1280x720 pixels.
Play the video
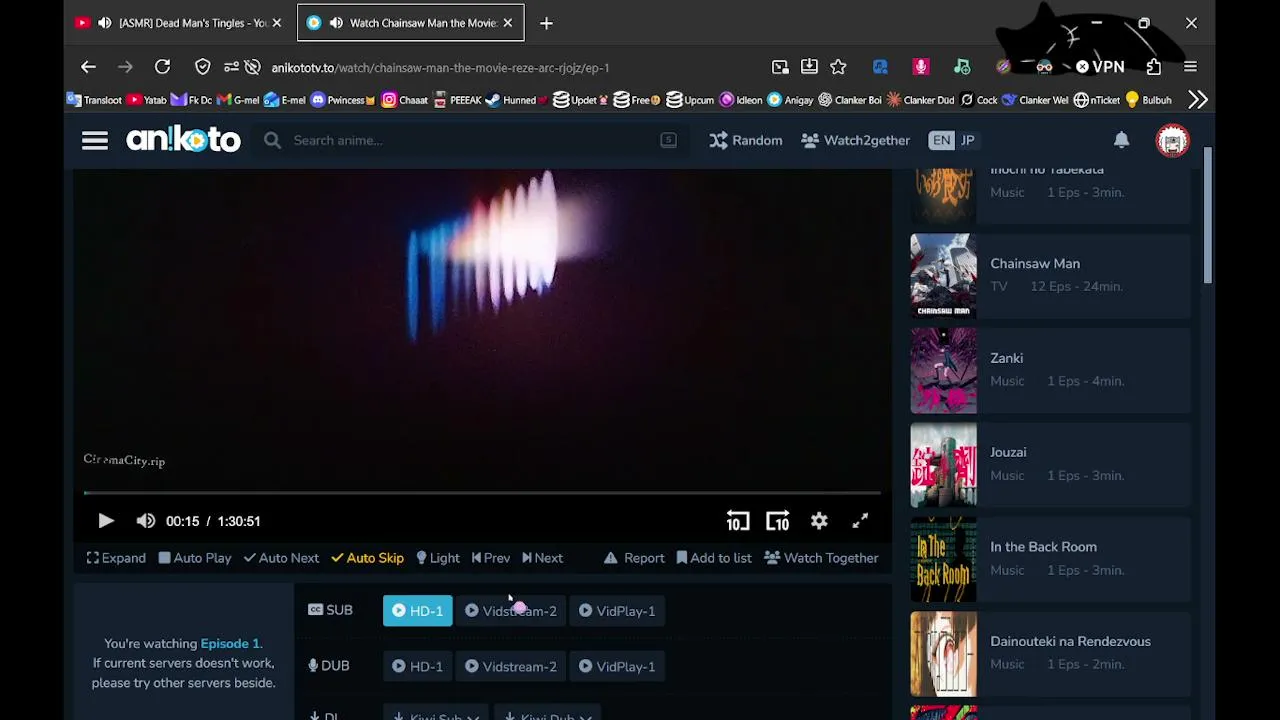click(106, 521)
